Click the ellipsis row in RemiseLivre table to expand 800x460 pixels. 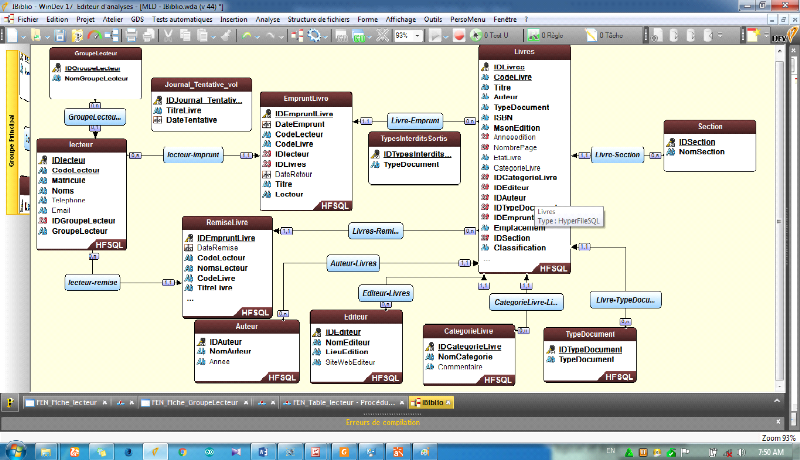190,299
